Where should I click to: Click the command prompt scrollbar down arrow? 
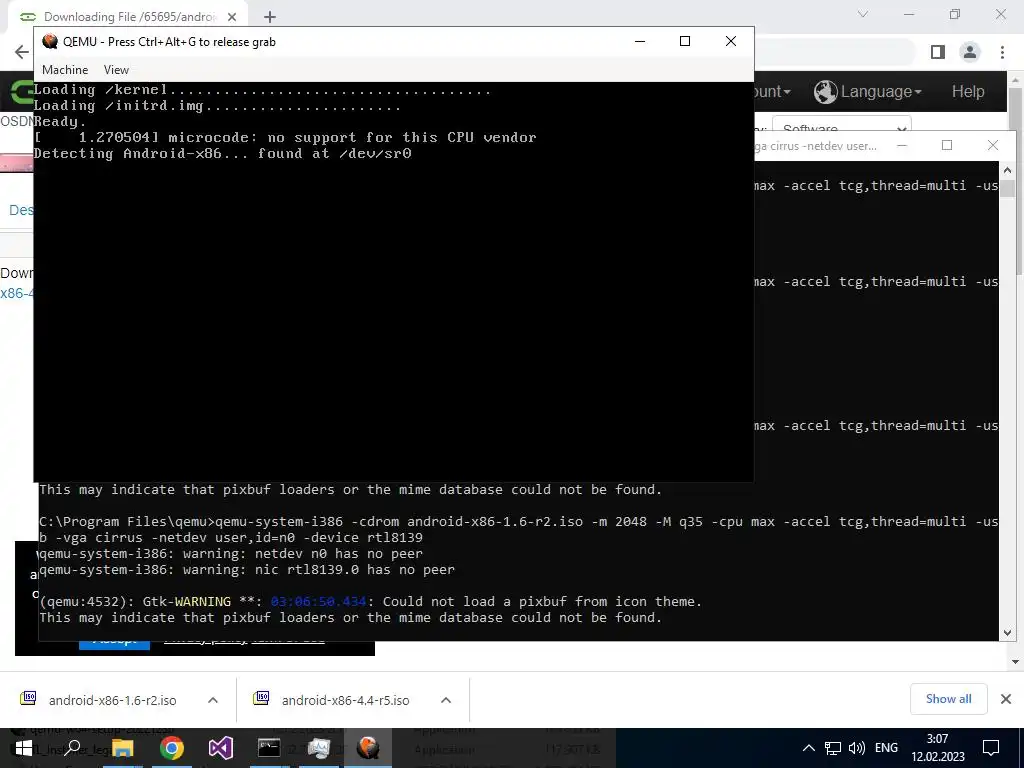(1007, 632)
